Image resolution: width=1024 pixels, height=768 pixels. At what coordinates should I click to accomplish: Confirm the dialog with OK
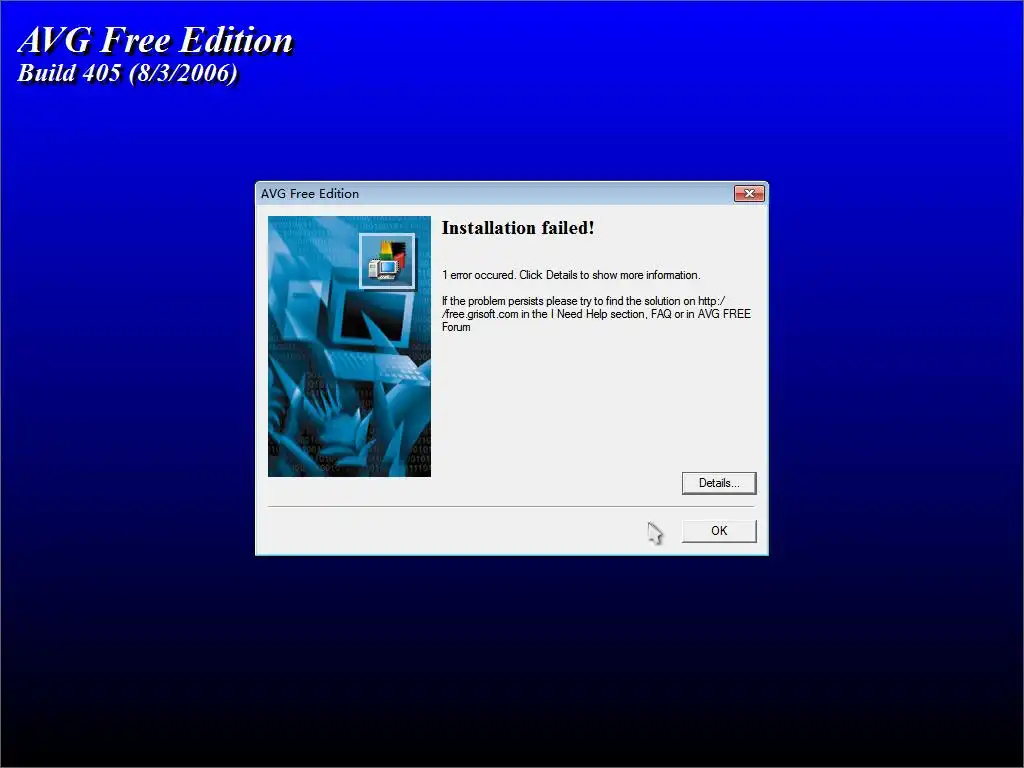tap(719, 531)
